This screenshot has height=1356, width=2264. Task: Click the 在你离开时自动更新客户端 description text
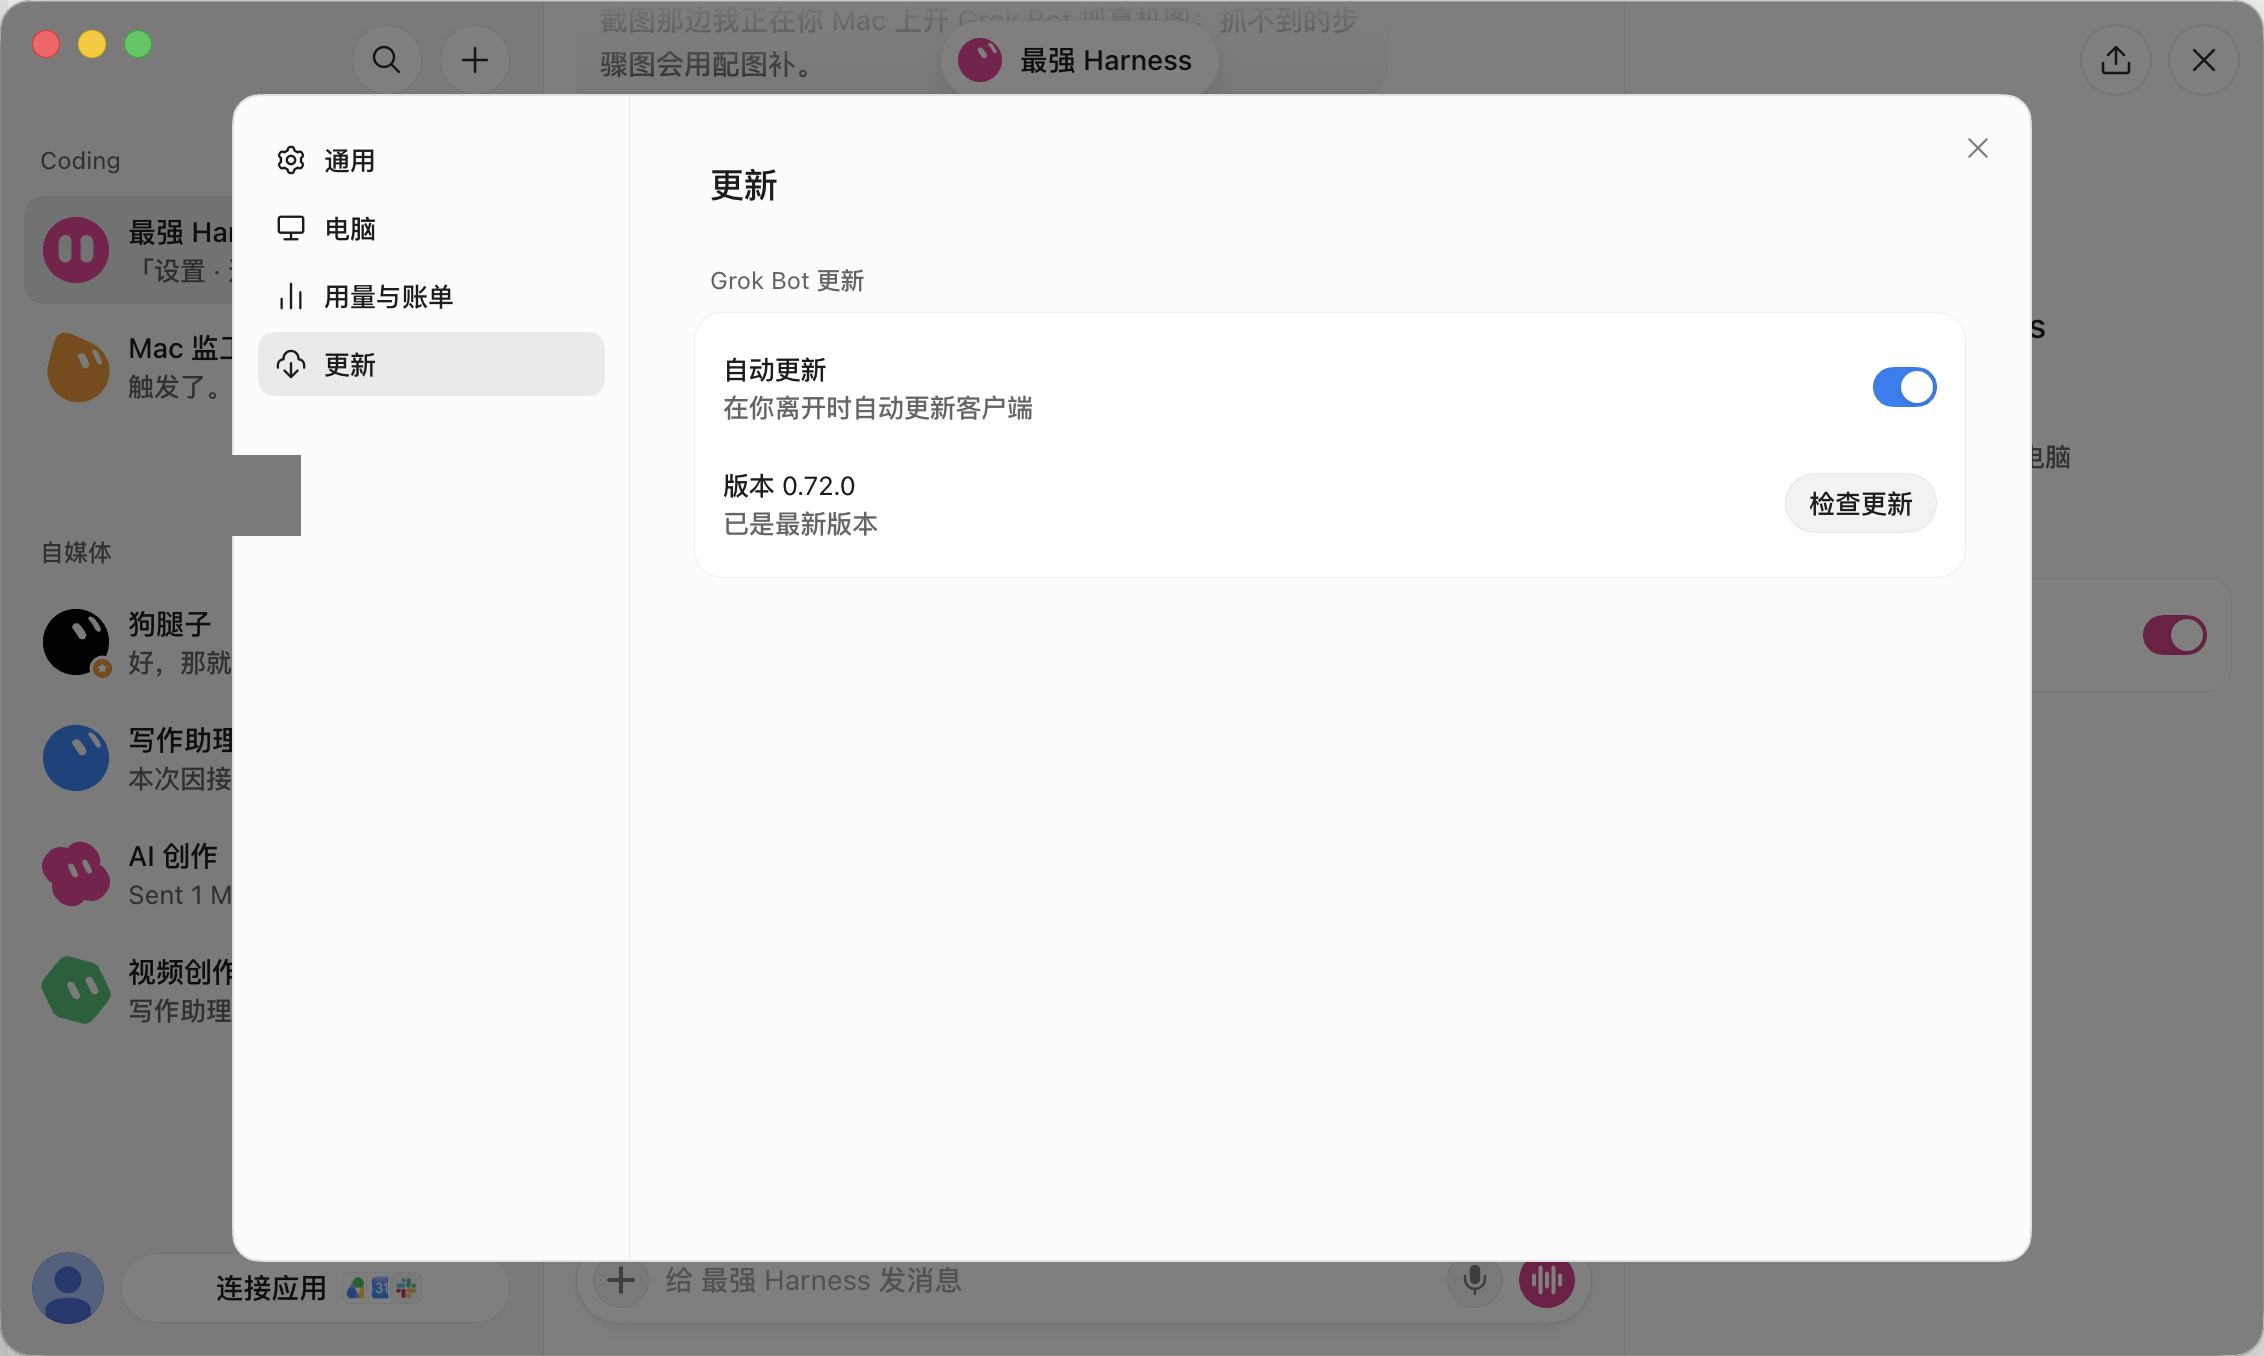point(878,408)
